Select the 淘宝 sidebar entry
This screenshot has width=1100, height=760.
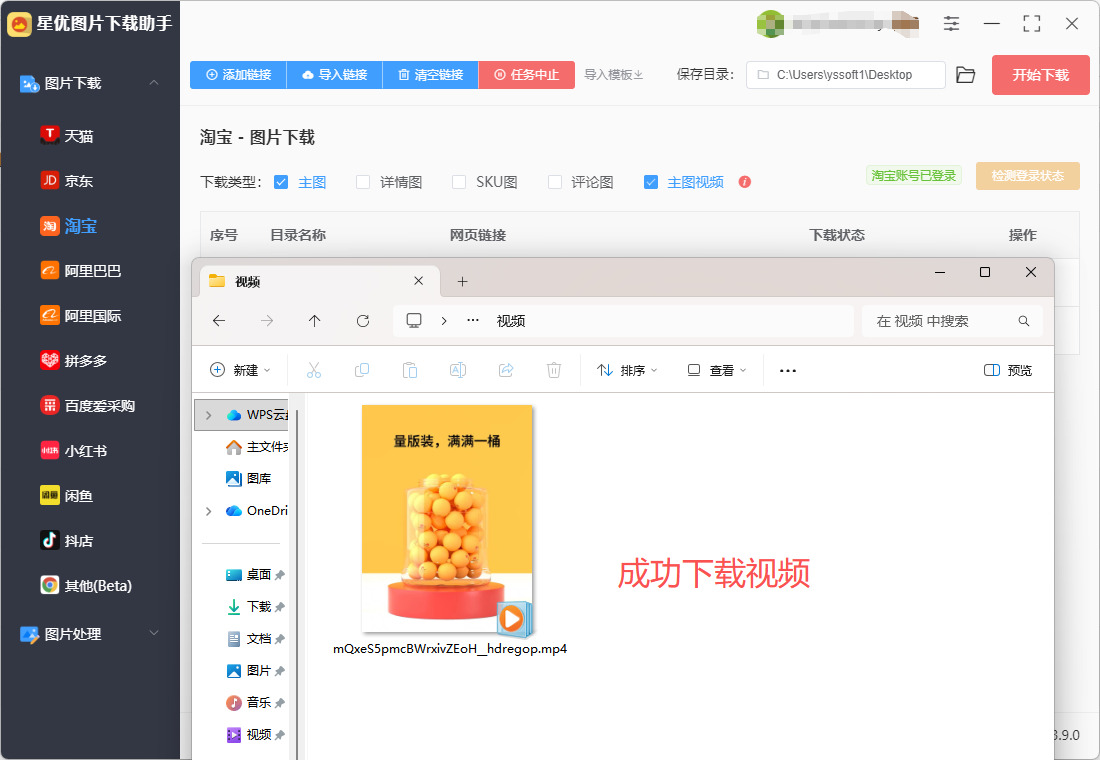click(x=69, y=226)
